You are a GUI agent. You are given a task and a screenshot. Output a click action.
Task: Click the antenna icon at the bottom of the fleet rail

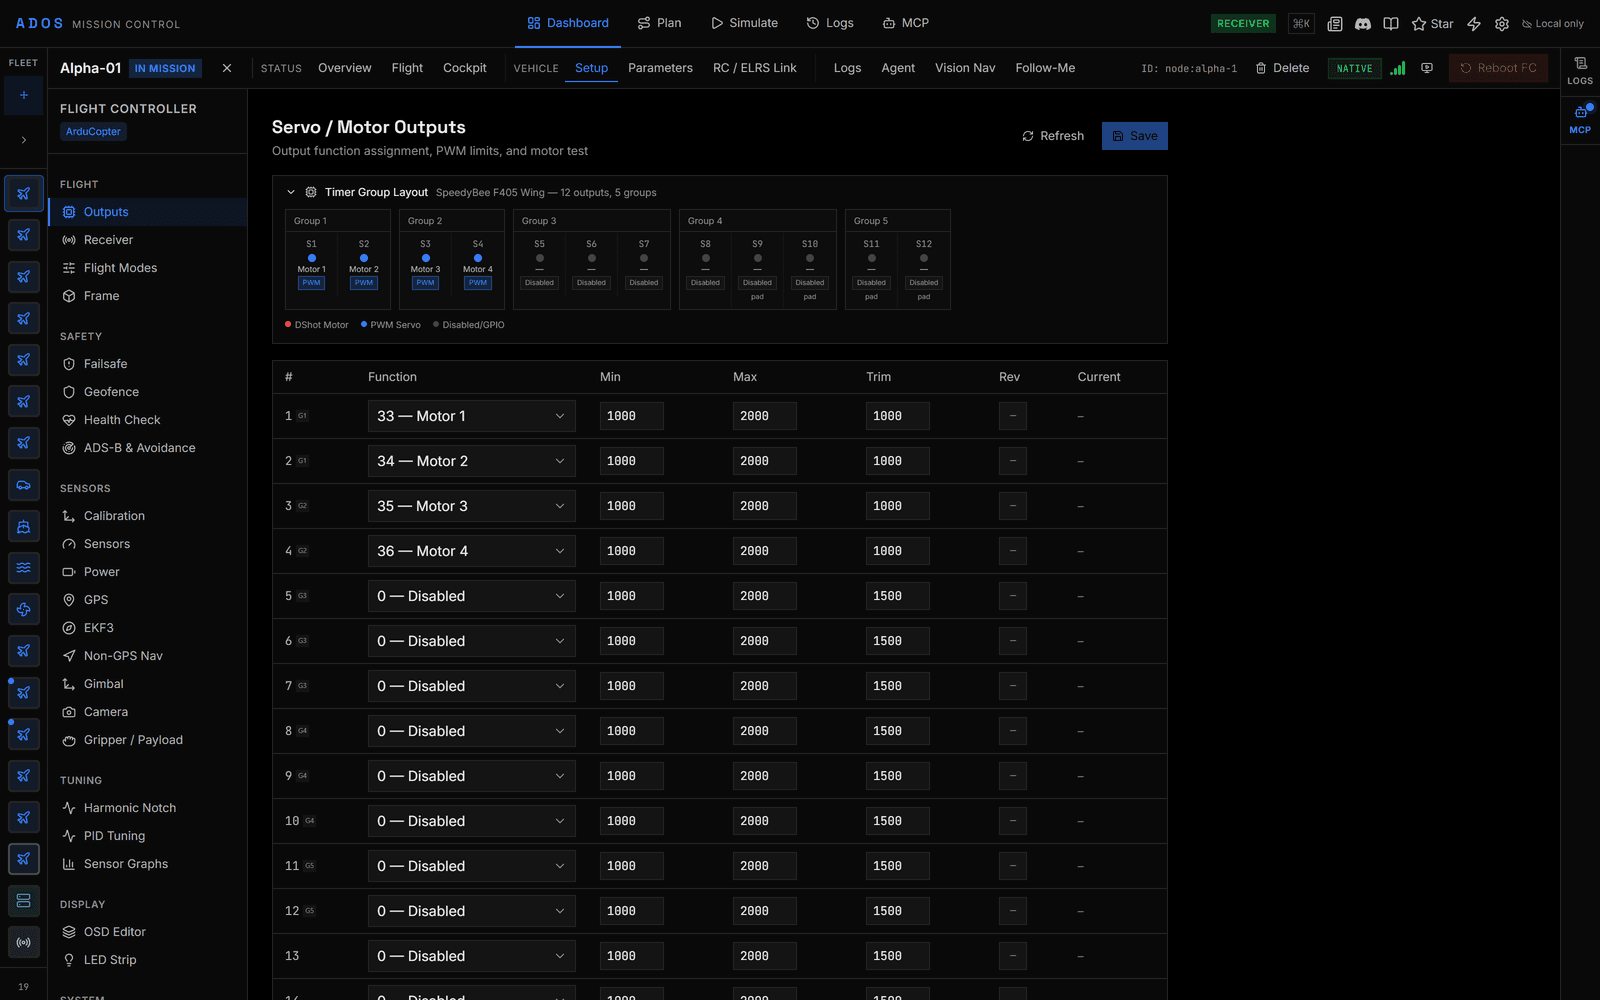coord(24,942)
